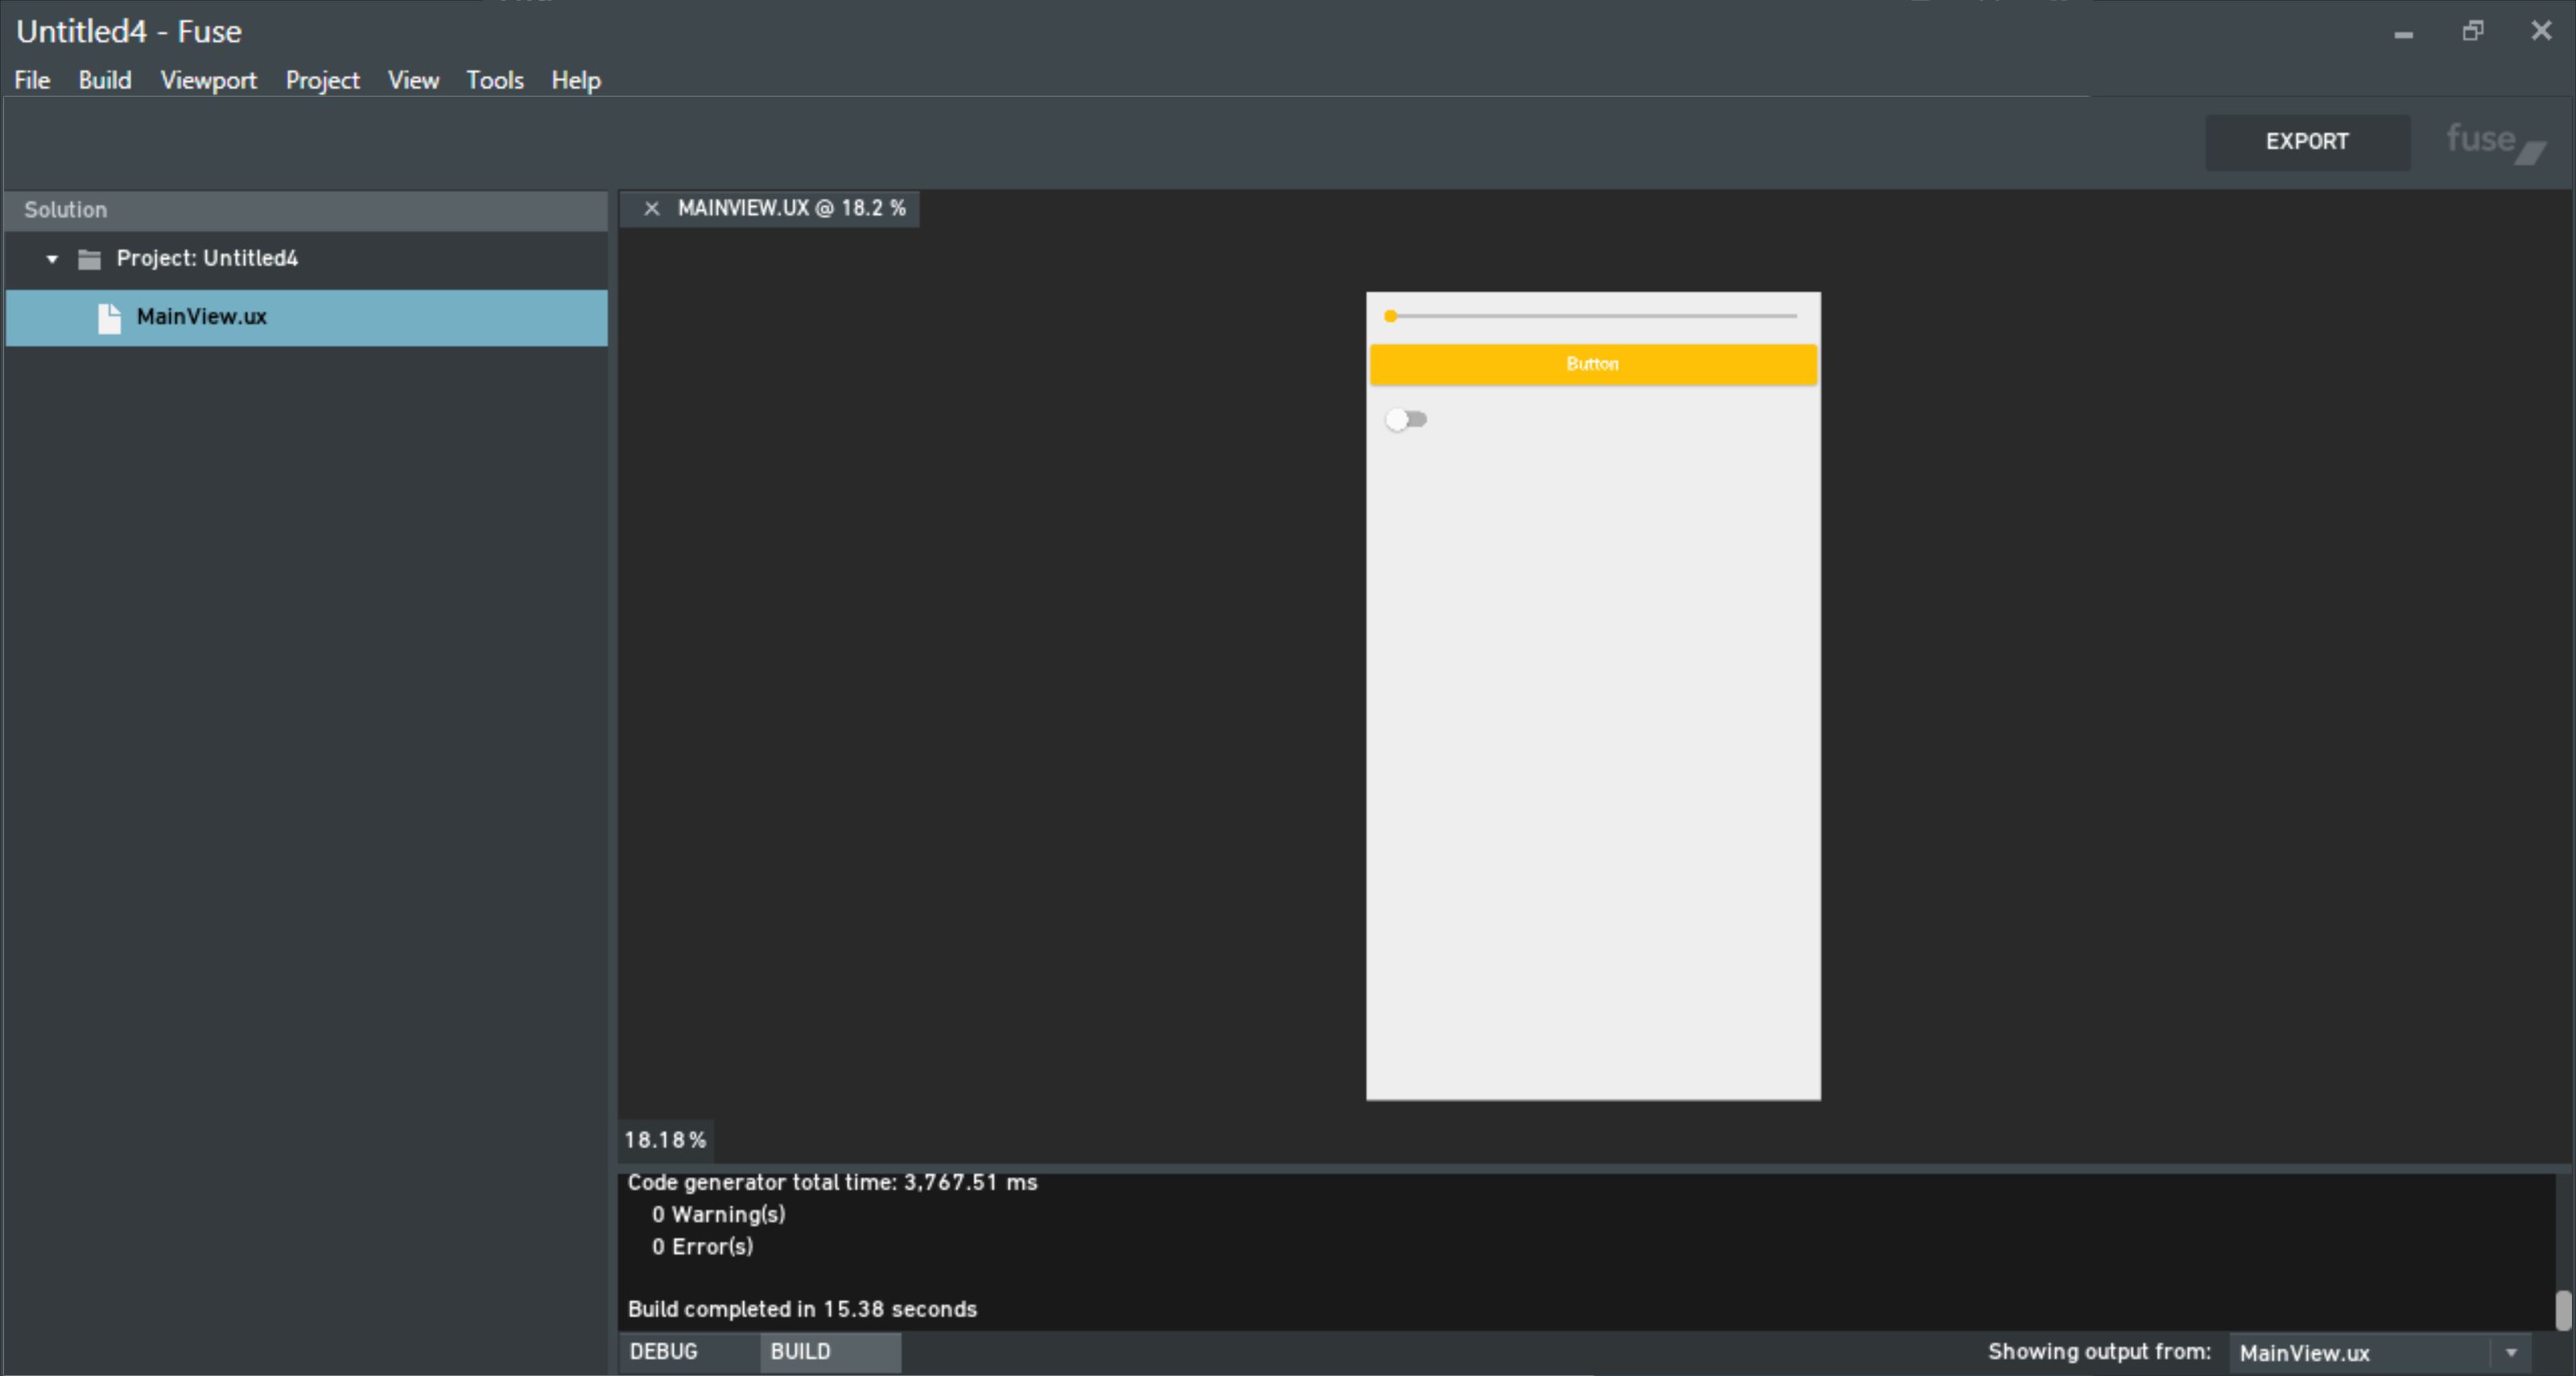Viewport: 2576px width, 1376px height.
Task: Minimize the Fuse window
Action: pos(2403,34)
